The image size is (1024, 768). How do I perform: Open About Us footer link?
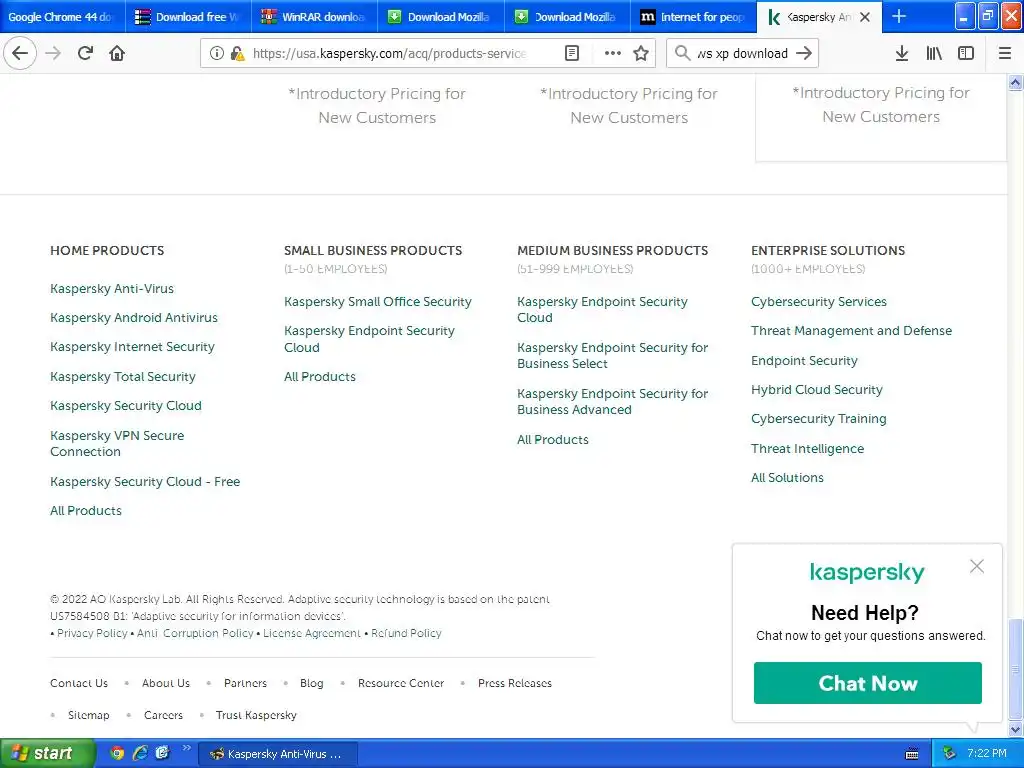(166, 683)
